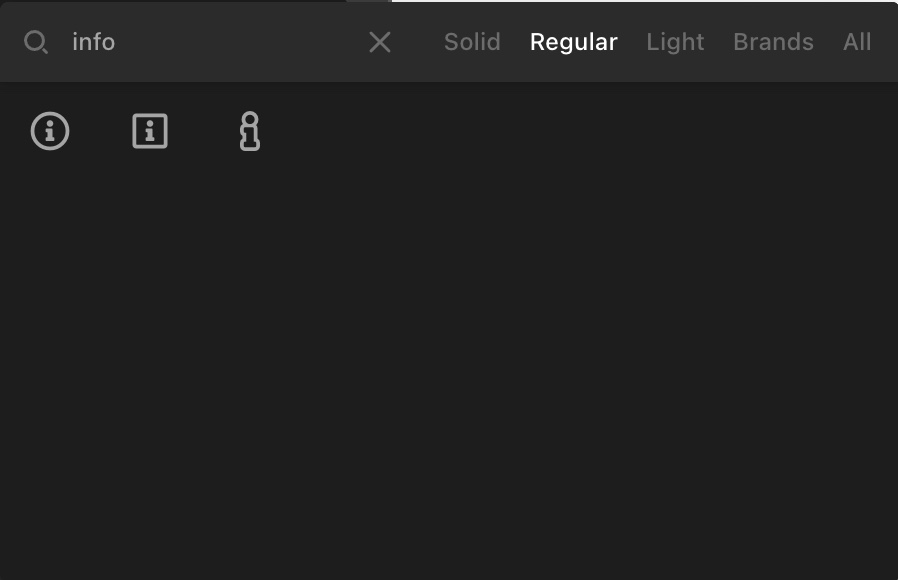Open the Brands icon tab
Screen dimensions: 898x580
point(773,42)
